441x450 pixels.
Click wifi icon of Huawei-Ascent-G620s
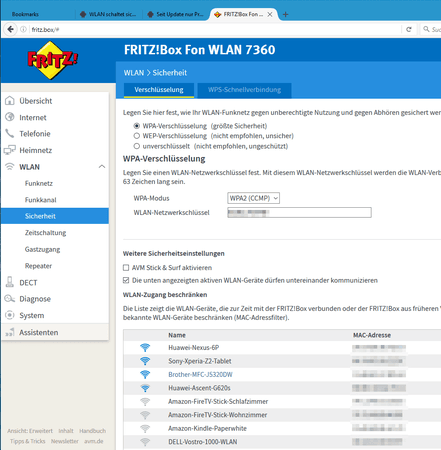point(145,388)
